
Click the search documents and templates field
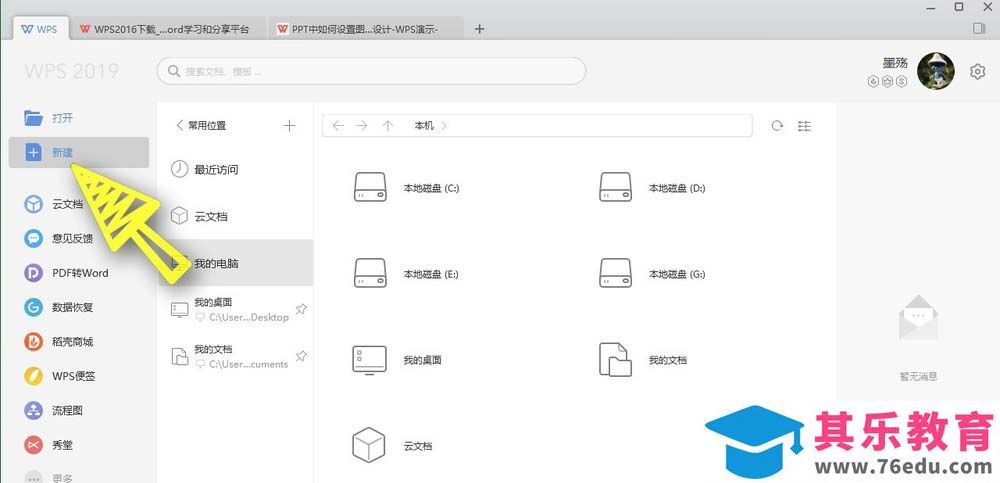click(x=371, y=71)
